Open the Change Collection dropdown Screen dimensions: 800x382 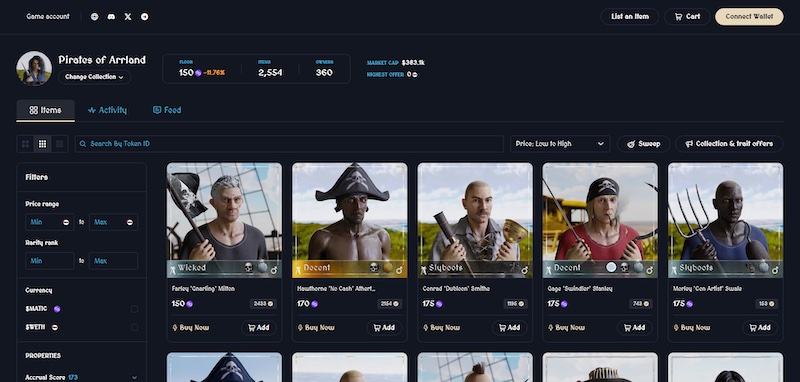pos(94,77)
